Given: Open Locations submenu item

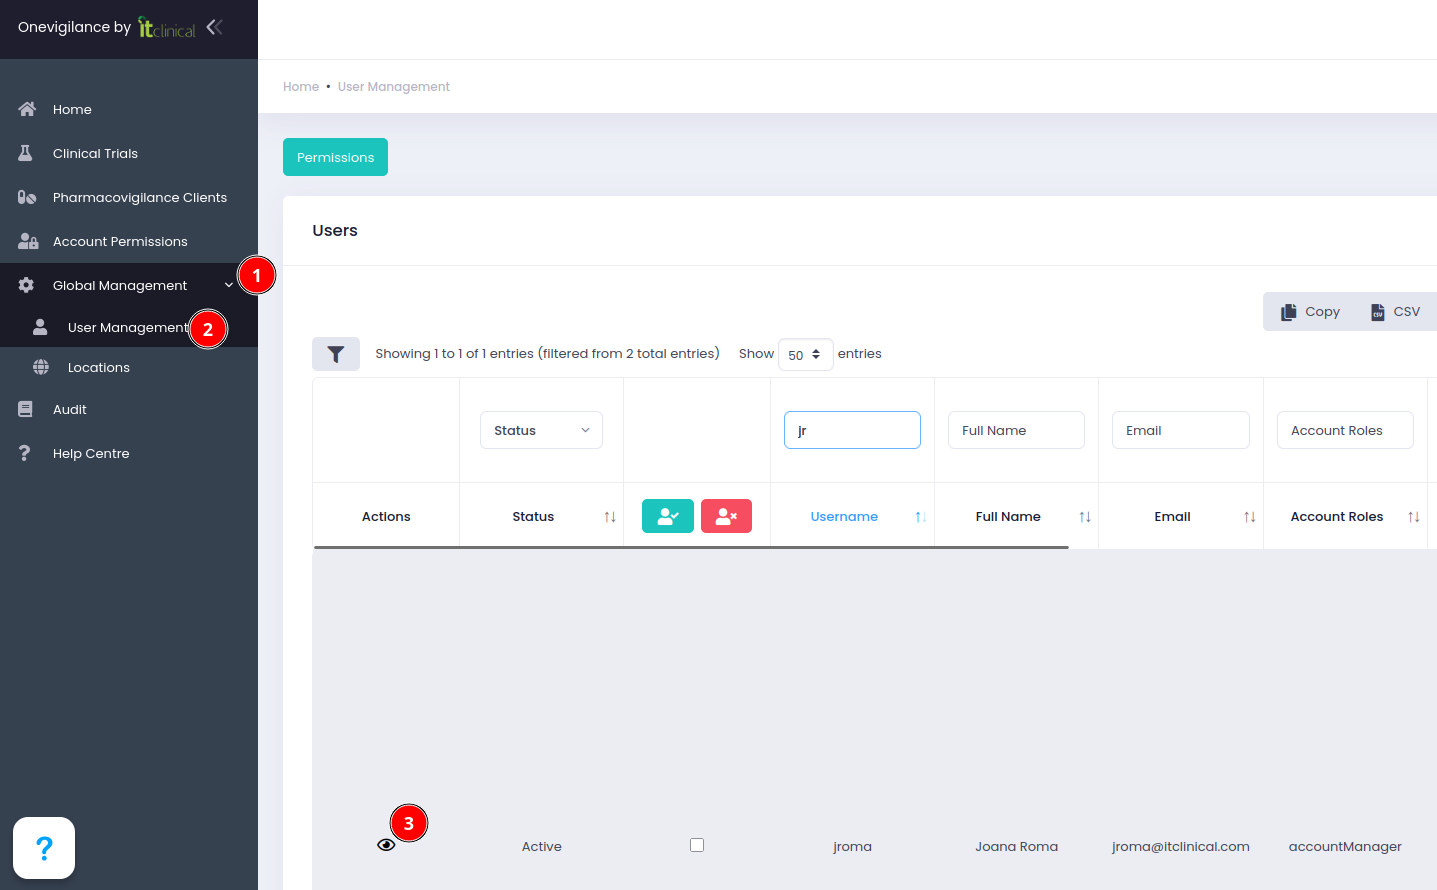Looking at the screenshot, I should coord(99,368).
